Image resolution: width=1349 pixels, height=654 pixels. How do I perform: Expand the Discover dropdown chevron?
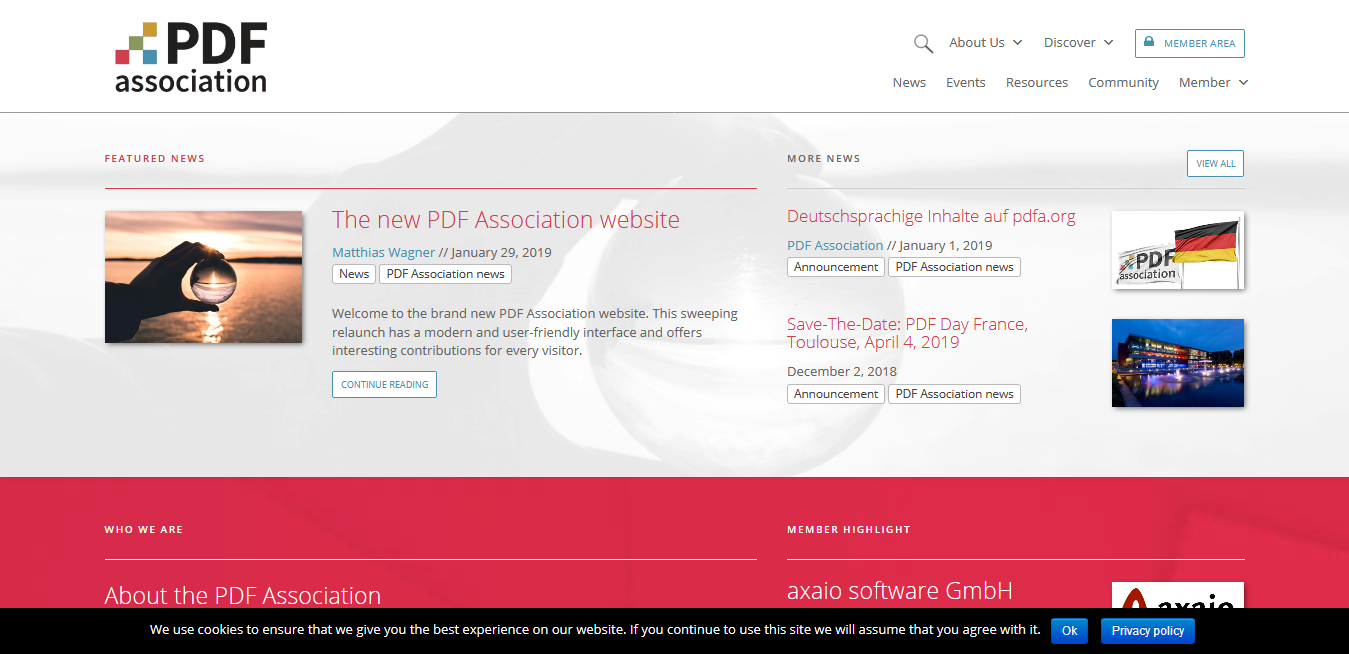[x=1108, y=43]
